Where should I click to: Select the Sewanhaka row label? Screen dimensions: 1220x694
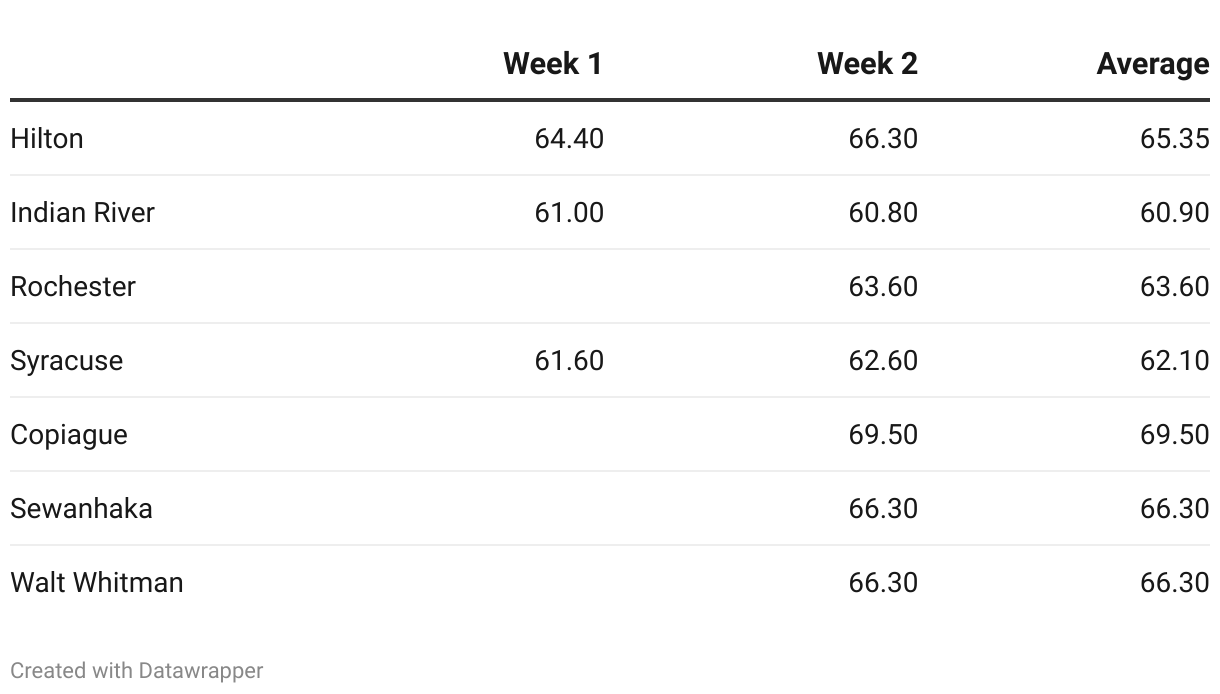pyautogui.click(x=82, y=508)
